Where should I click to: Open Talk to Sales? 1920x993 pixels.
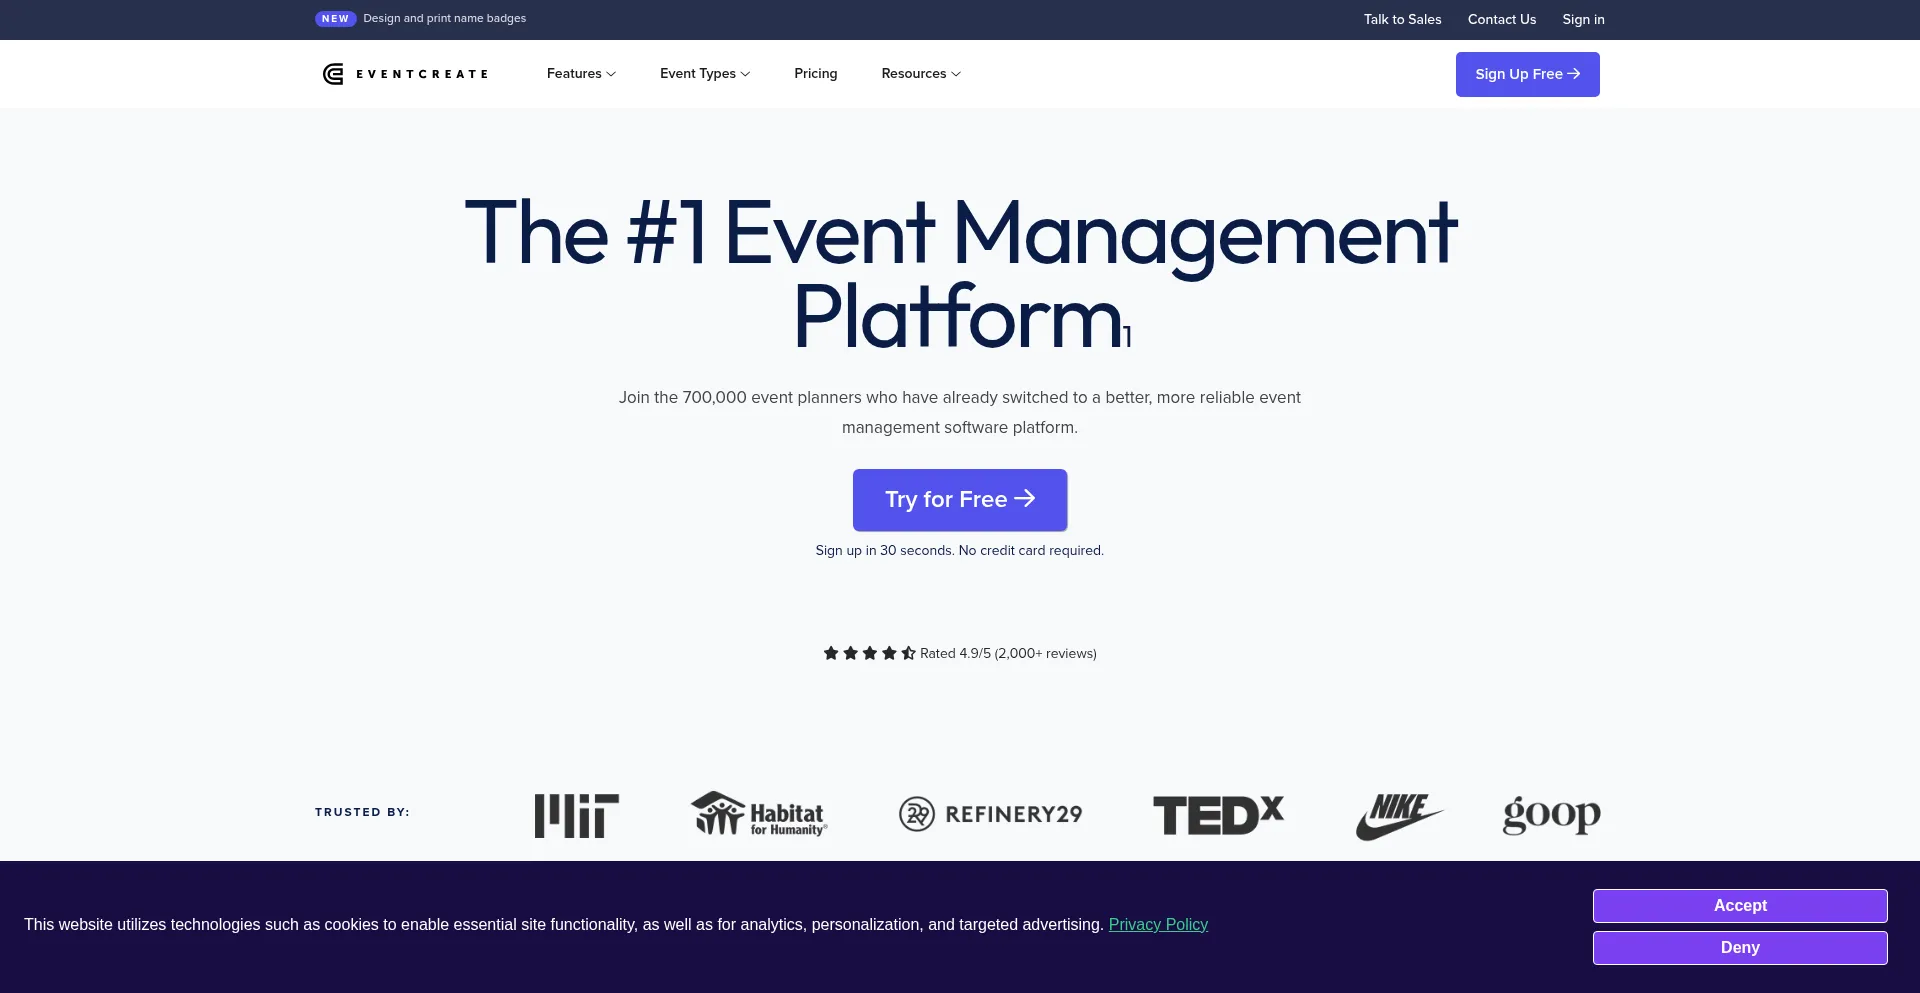click(1402, 20)
